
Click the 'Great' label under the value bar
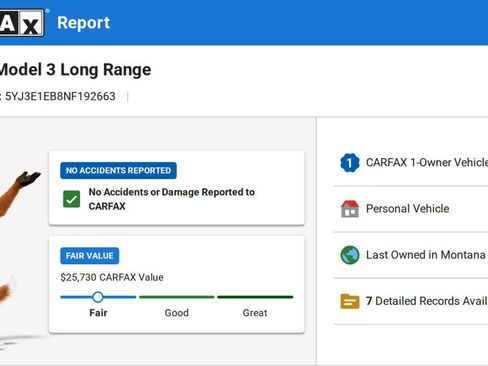click(x=255, y=313)
